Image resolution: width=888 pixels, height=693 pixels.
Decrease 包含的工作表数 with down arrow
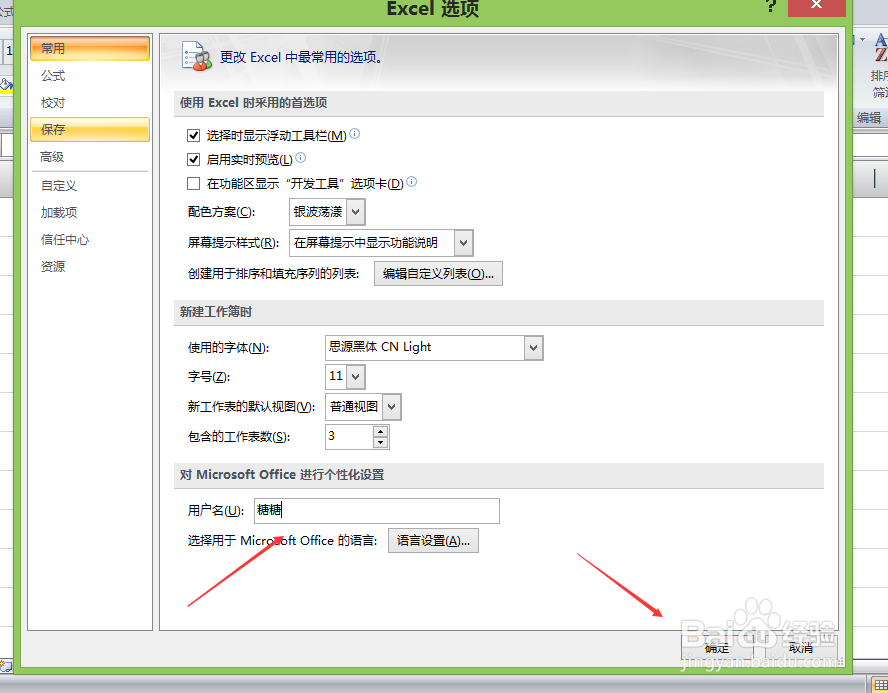381,443
